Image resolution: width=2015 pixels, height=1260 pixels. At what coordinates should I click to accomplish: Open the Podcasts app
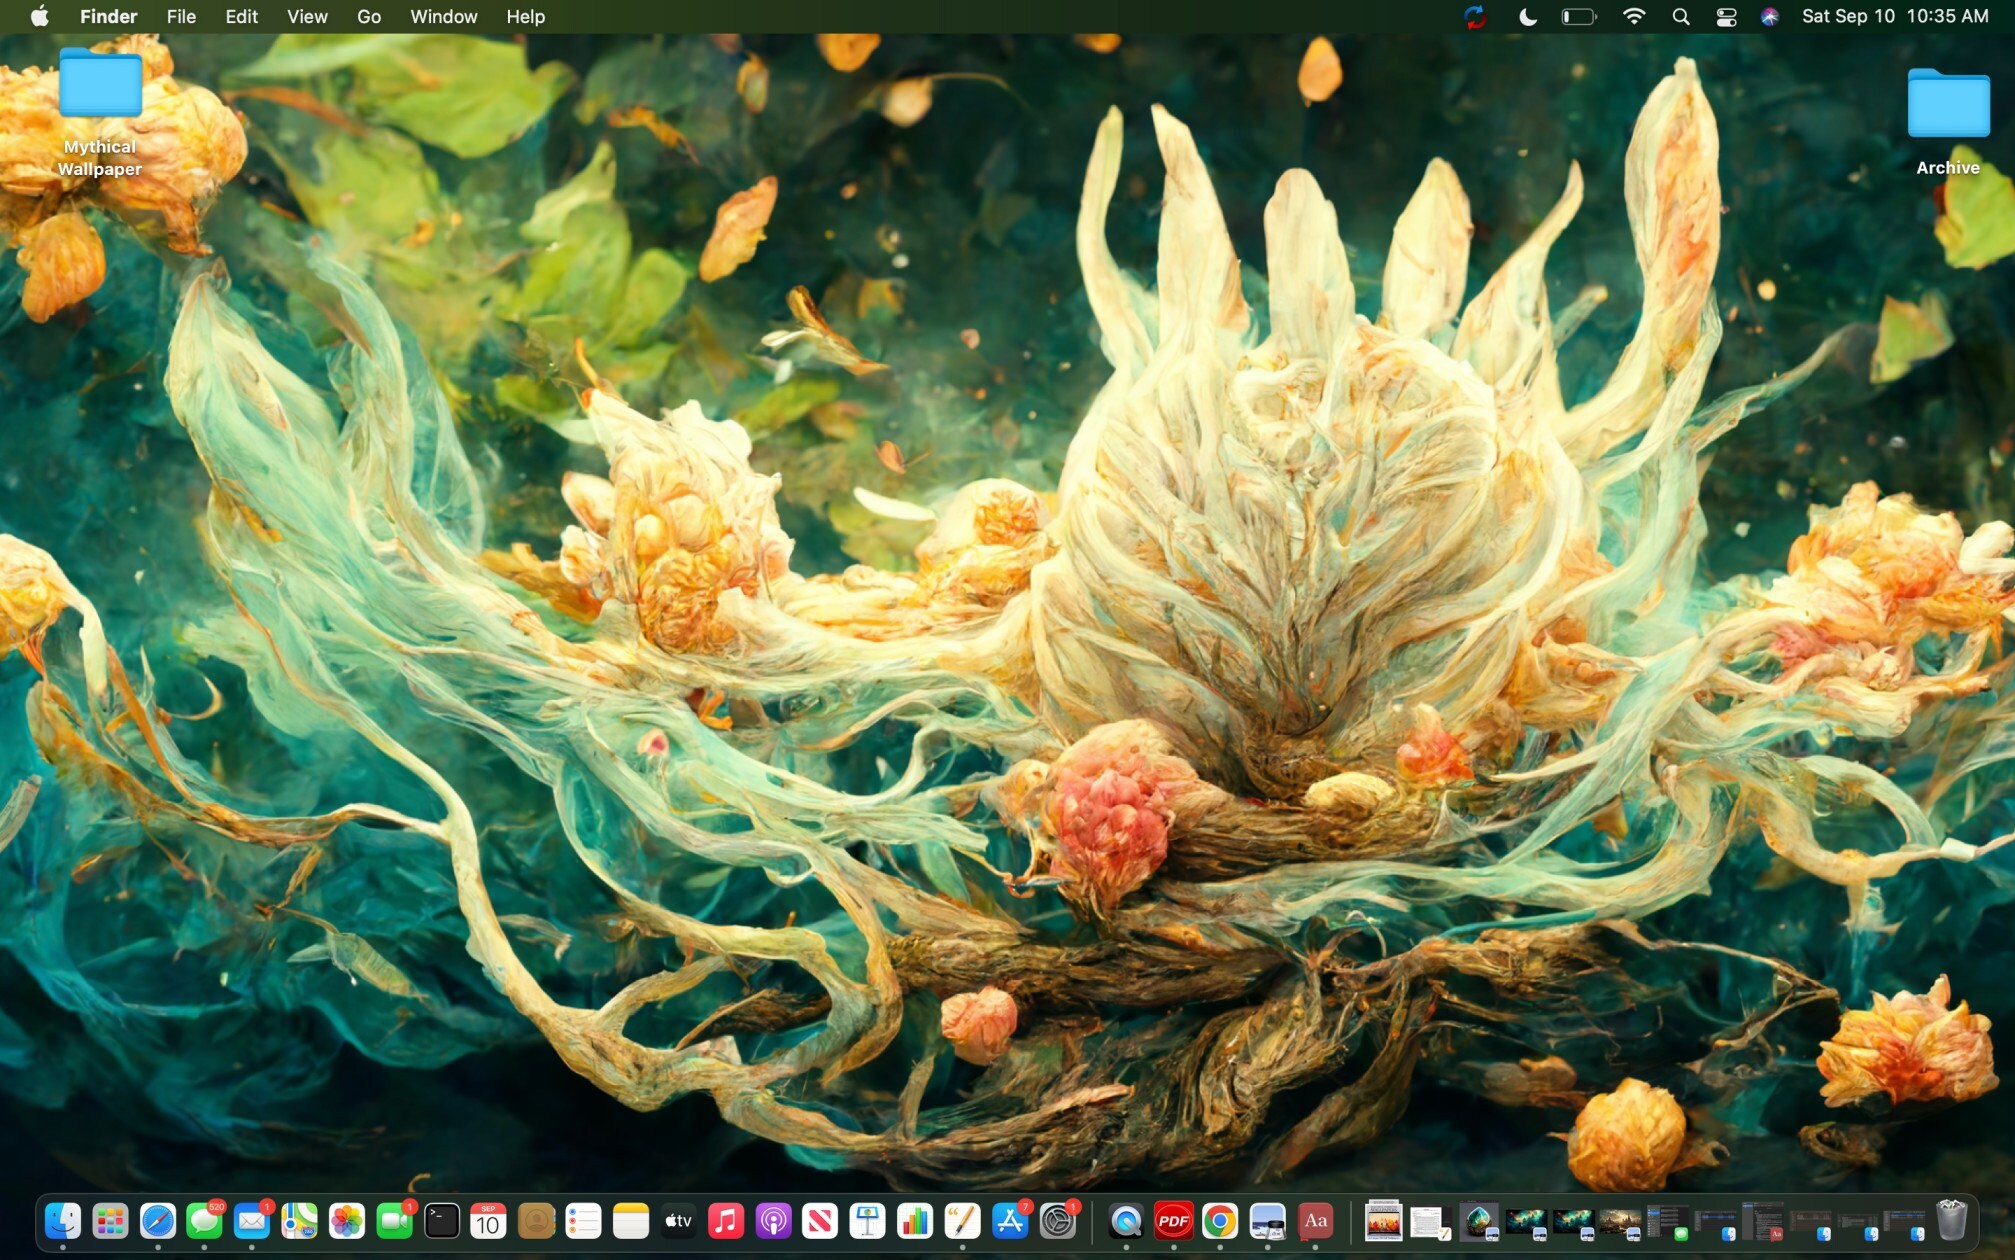pos(773,1220)
